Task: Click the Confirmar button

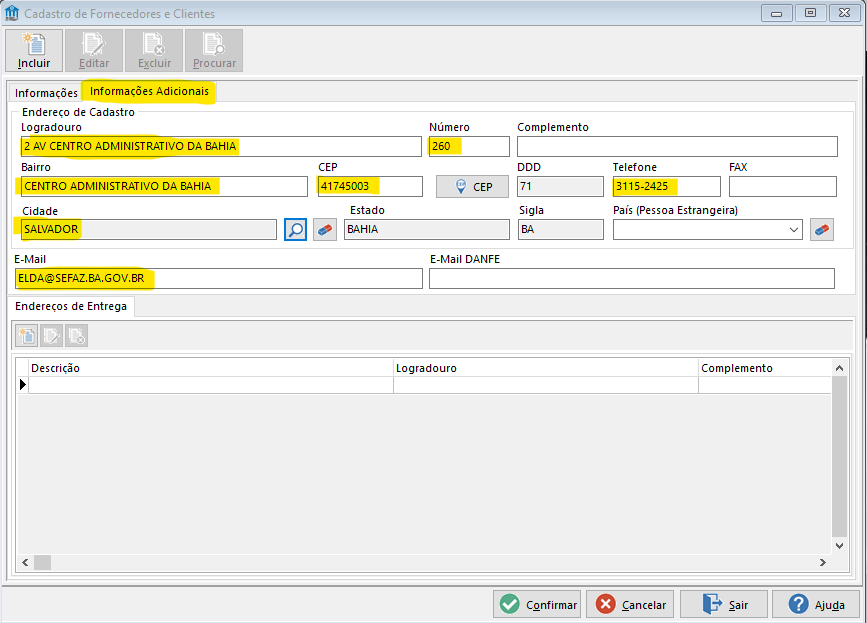Action: [x=537, y=605]
